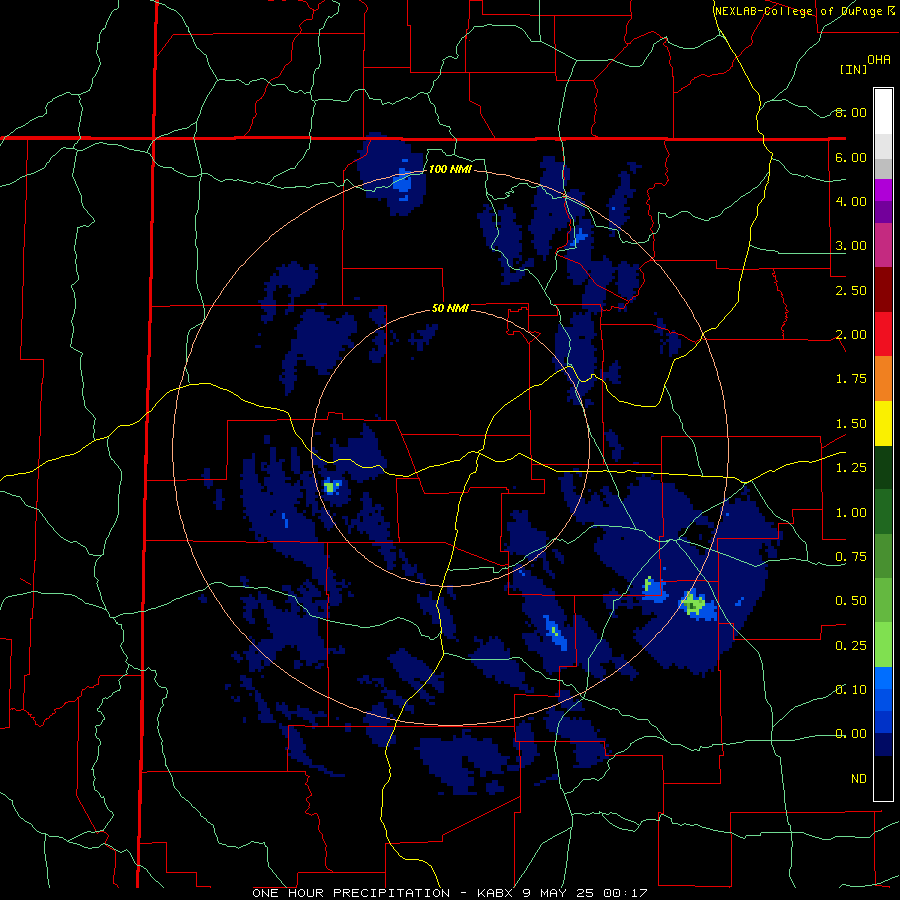Click the bright magenta 4.00 legend block

click(x=883, y=190)
